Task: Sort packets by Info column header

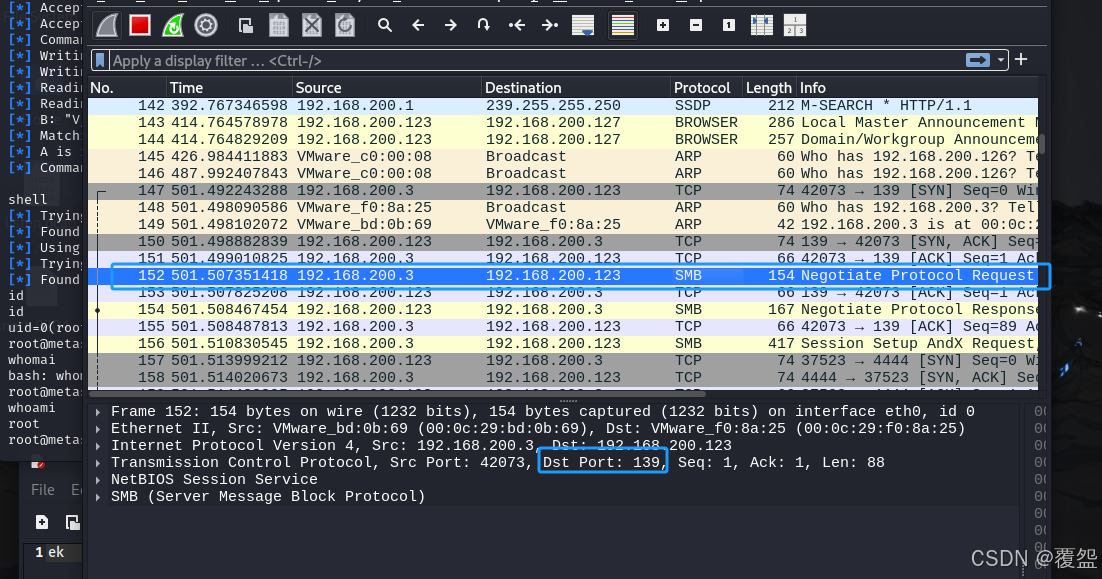Action: click(917, 88)
